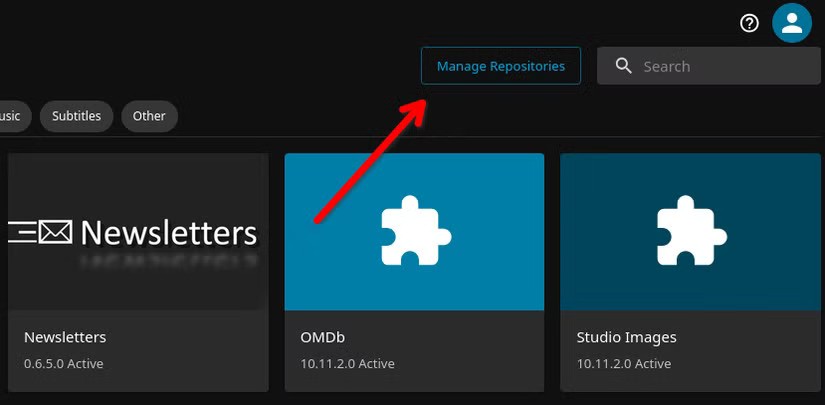Select the Other category chip
The image size is (825, 405).
coord(149,116)
